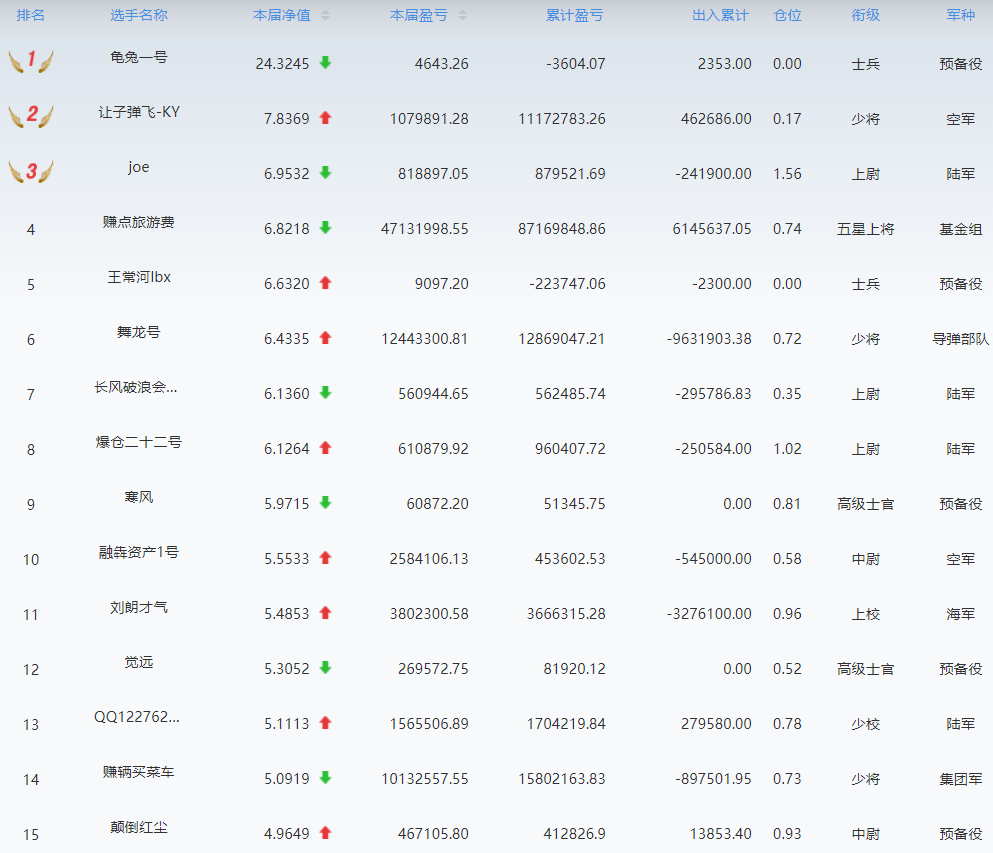Click position value 1.56

tap(787, 174)
